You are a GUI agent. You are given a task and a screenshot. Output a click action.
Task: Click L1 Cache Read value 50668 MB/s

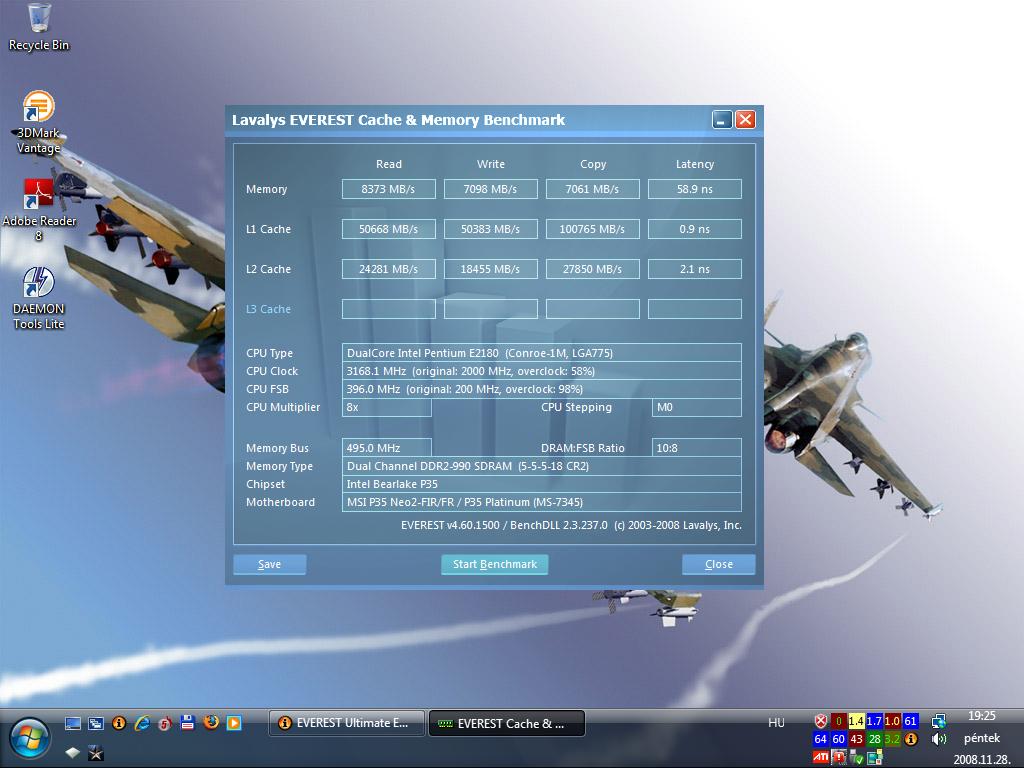coord(389,229)
